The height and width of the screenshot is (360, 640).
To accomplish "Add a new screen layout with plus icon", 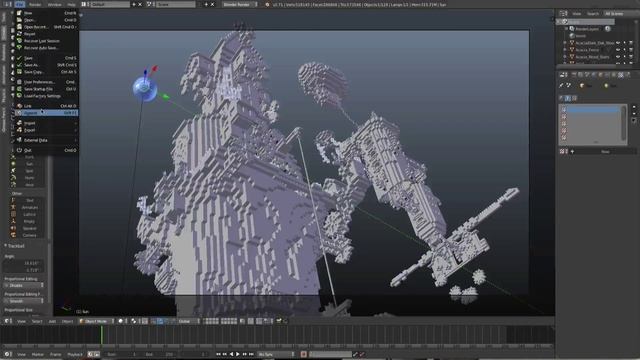I will (134, 4).
